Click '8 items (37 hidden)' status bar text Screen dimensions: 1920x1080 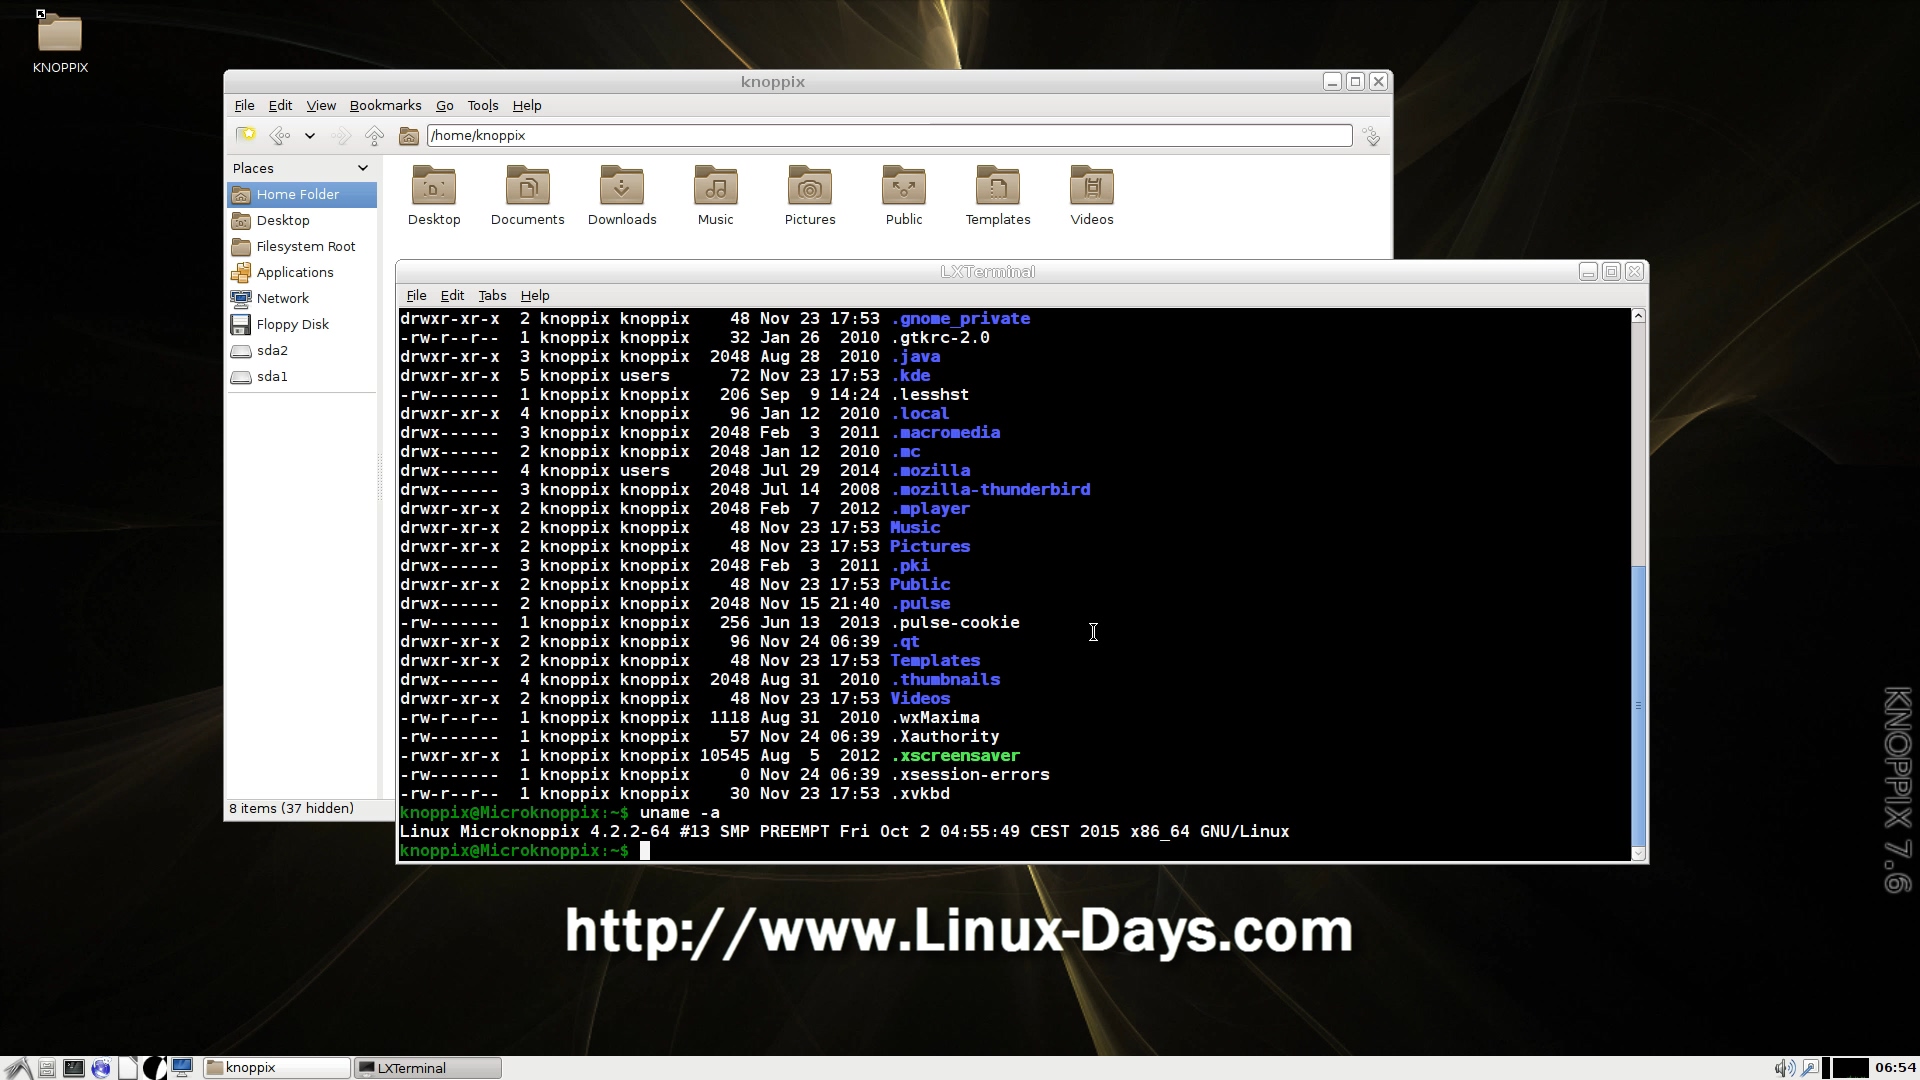(291, 808)
